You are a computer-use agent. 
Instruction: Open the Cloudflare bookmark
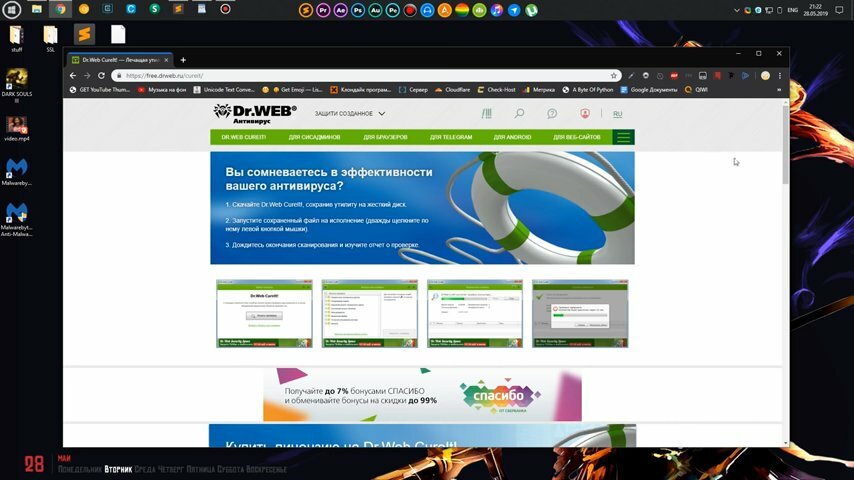(452, 90)
